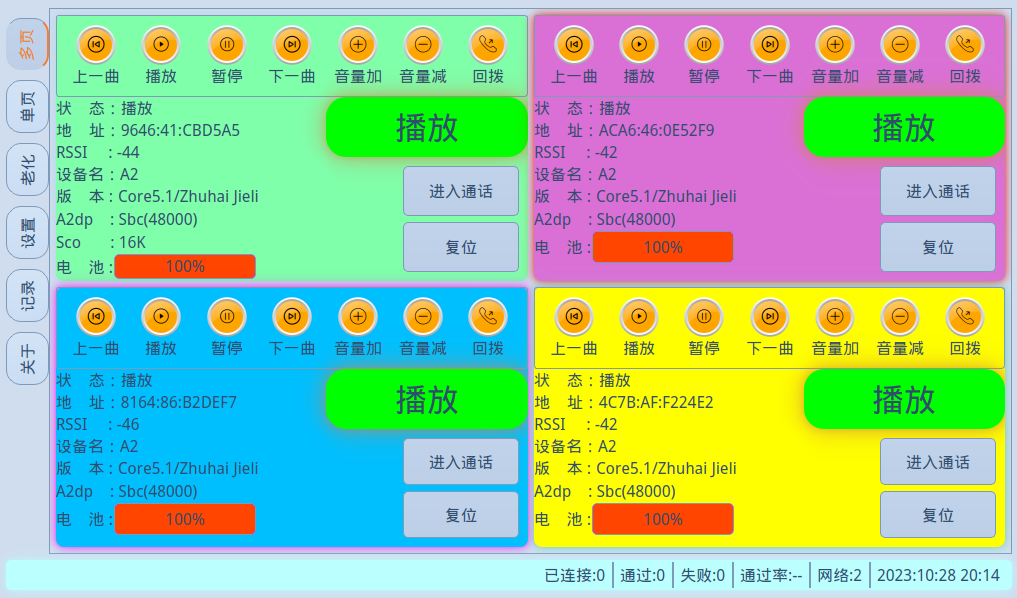This screenshot has width=1017, height=598.
Task: Click 进入通话 button in purple panel
Action: point(938,191)
